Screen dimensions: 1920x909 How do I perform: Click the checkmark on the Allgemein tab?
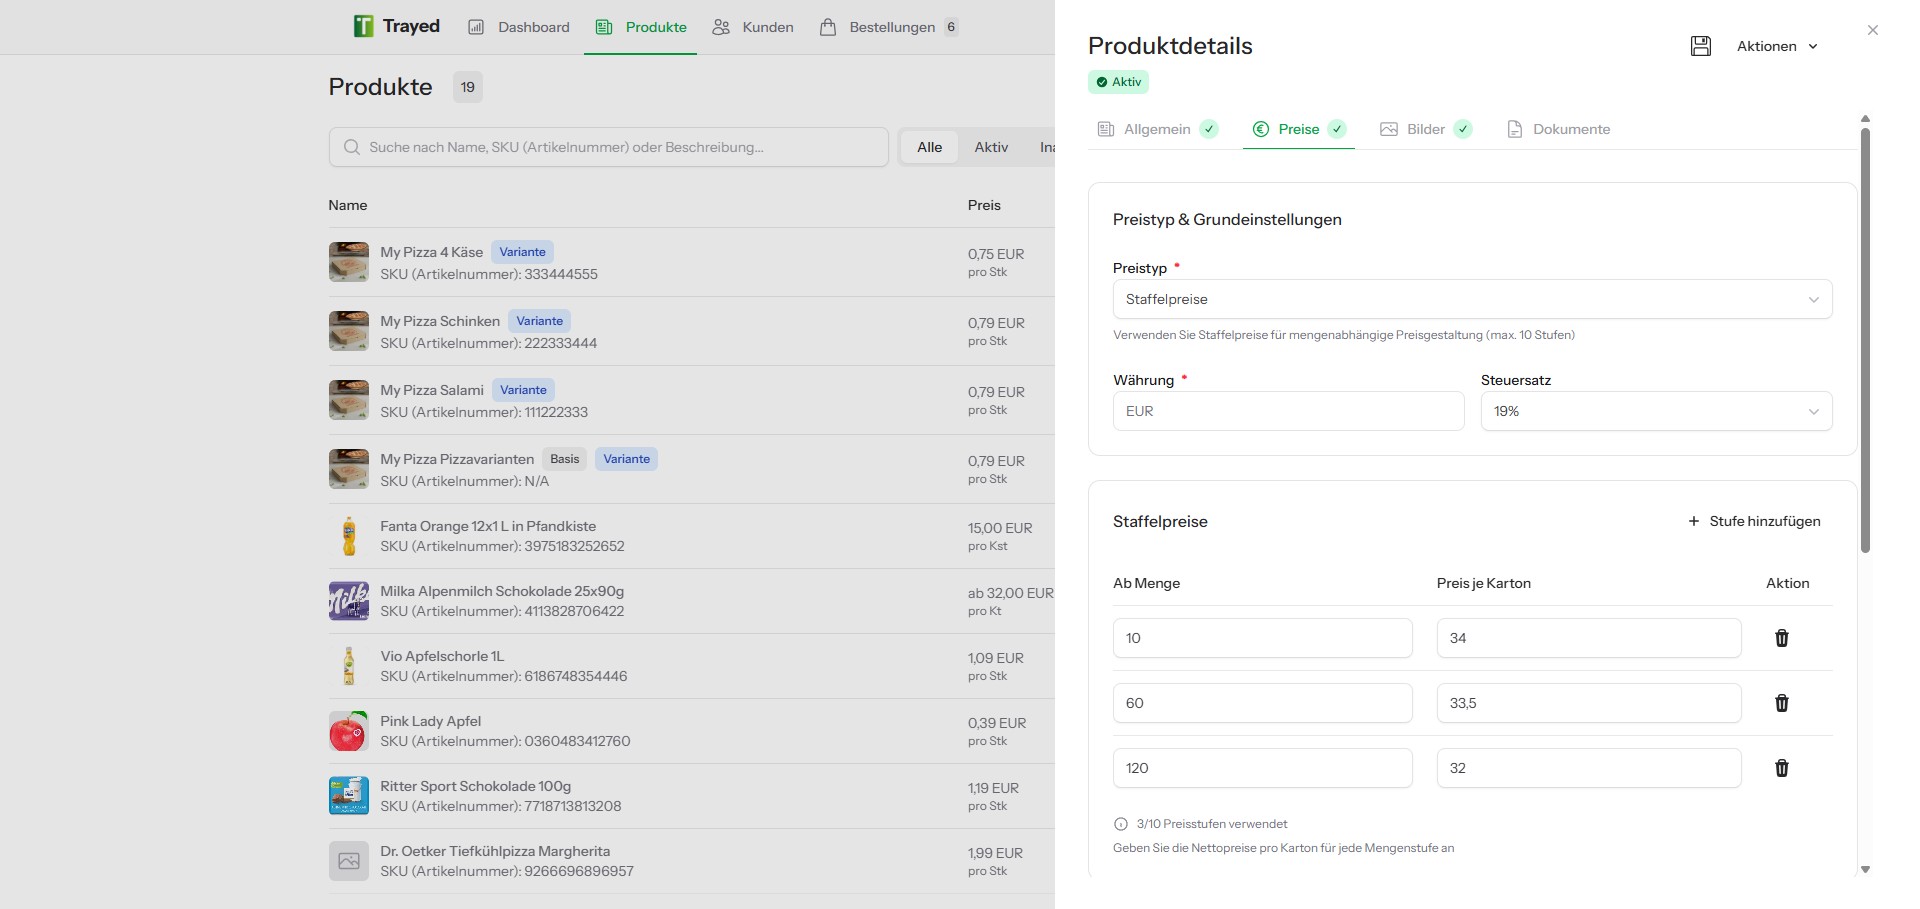pos(1209,129)
